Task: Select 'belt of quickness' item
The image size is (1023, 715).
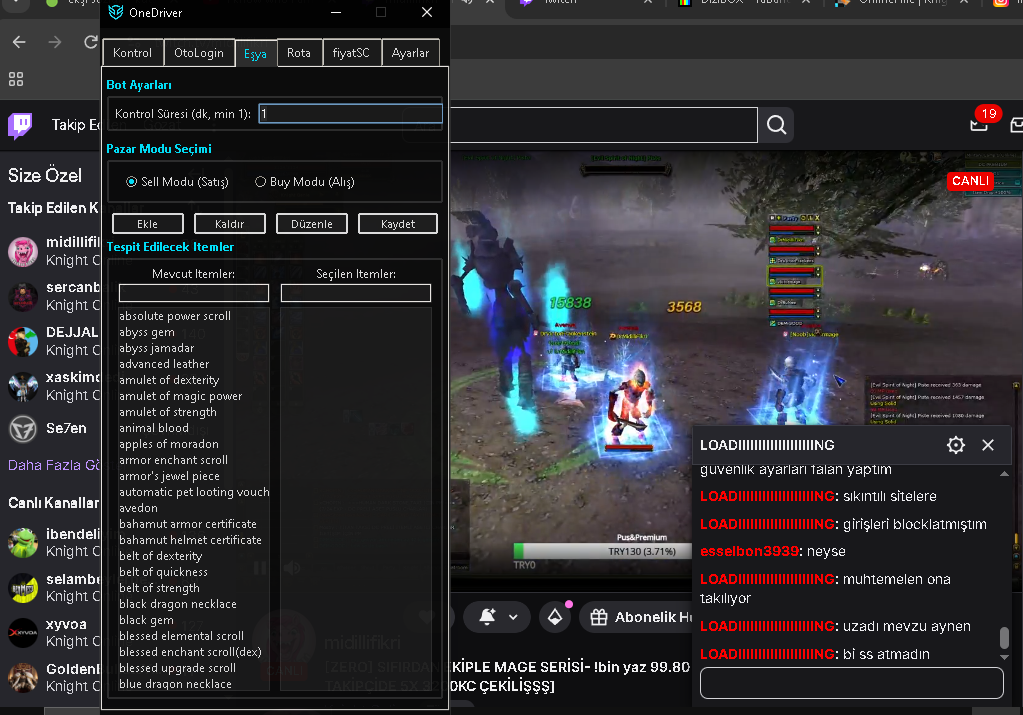Action: point(164,572)
